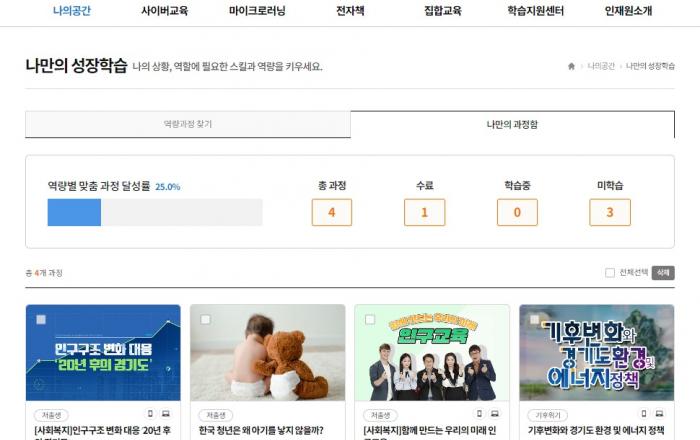Click mobile icon on 함께 만드는 우리의 미래 card
This screenshot has height=440, width=700.
pyautogui.click(x=479, y=414)
